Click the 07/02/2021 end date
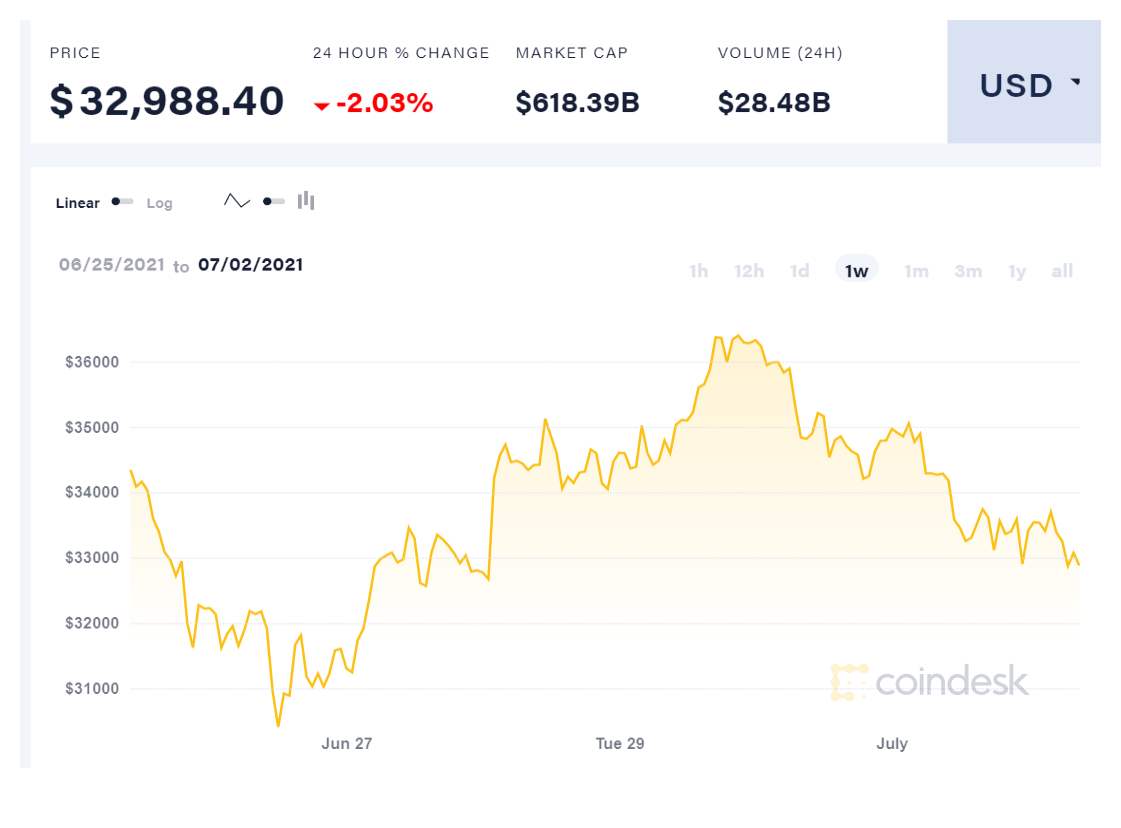1121x828 pixels. click(x=250, y=265)
